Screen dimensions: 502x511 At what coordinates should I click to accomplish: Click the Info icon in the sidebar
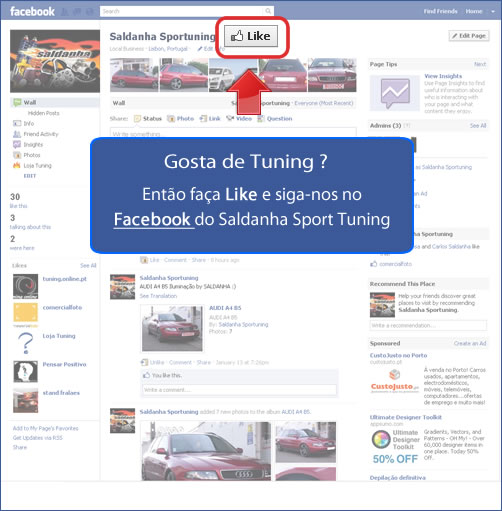tap(17, 123)
